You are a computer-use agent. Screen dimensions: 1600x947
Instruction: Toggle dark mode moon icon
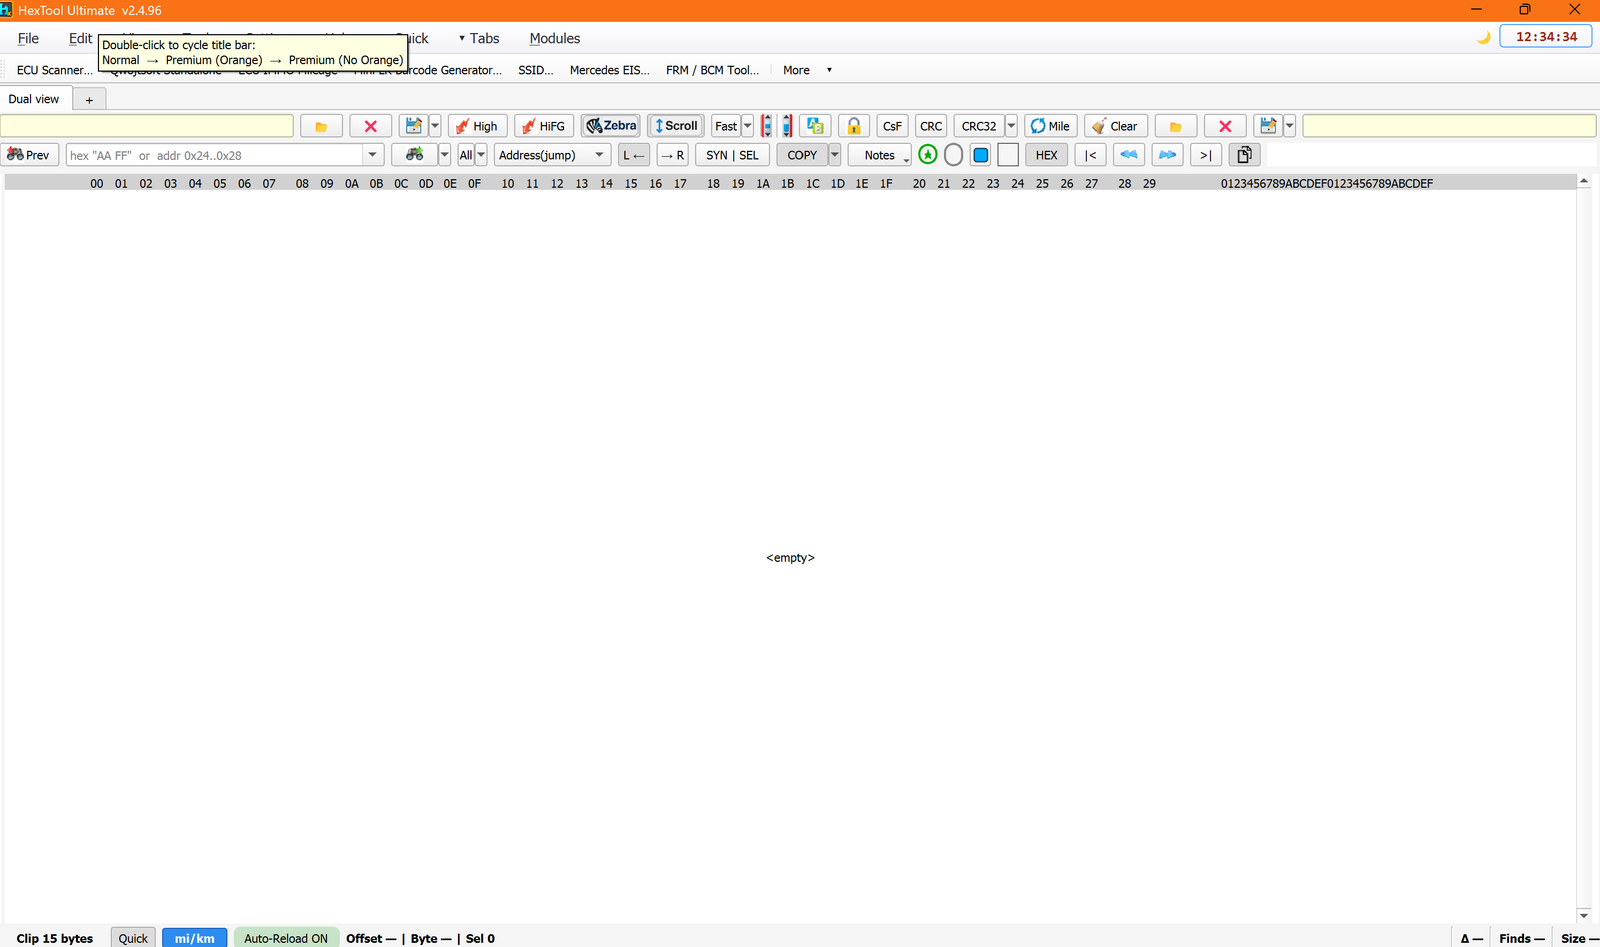tap(1484, 37)
